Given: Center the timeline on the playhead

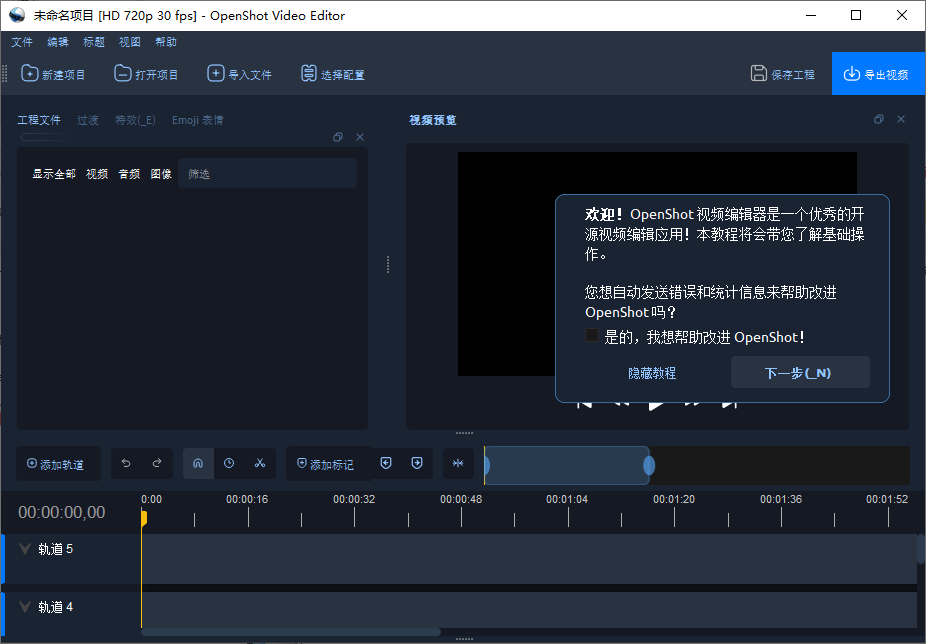Looking at the screenshot, I should pyautogui.click(x=458, y=463).
